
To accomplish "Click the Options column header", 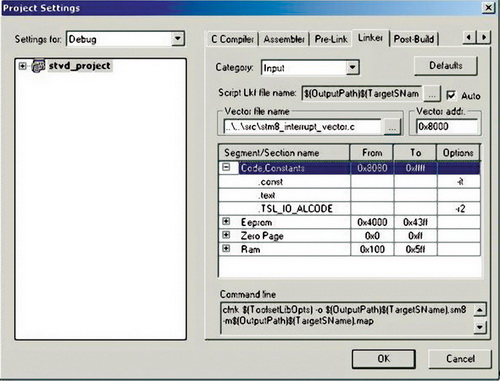I will (458, 153).
